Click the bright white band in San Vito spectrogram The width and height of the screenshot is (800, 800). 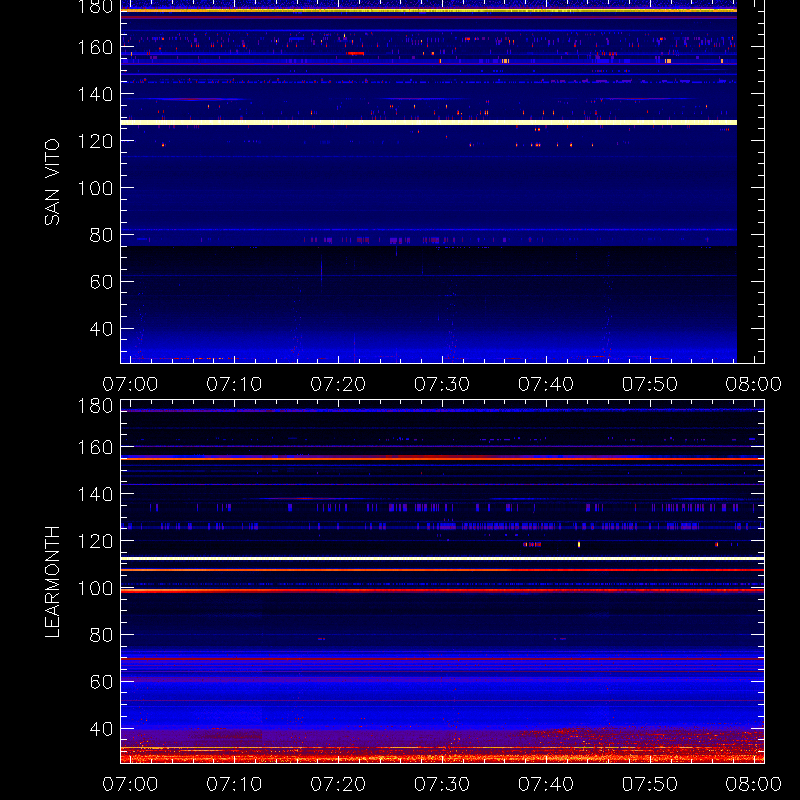point(429,122)
